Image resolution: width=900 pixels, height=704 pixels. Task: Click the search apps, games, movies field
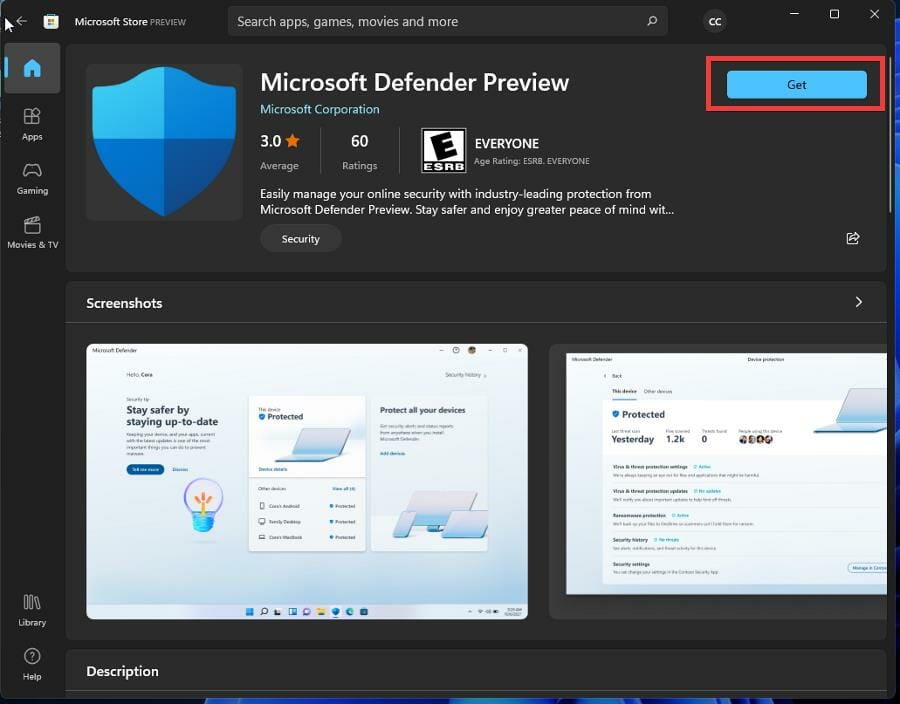[x=448, y=21]
